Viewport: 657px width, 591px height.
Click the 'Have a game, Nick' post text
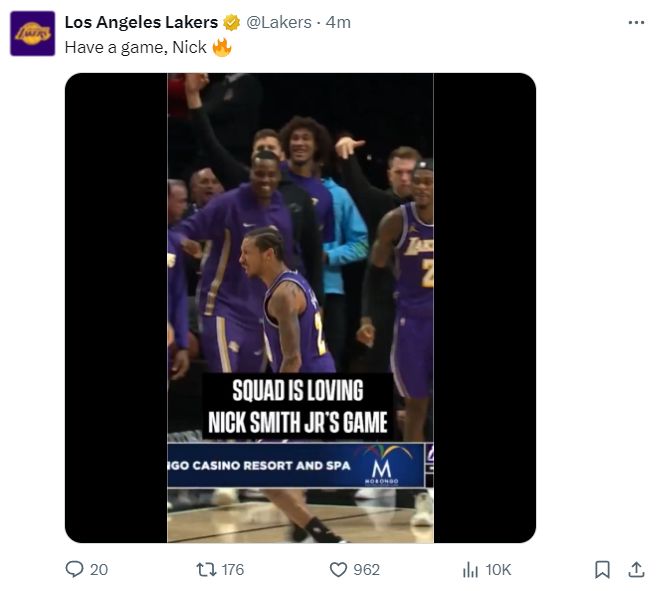pyautogui.click(x=135, y=46)
